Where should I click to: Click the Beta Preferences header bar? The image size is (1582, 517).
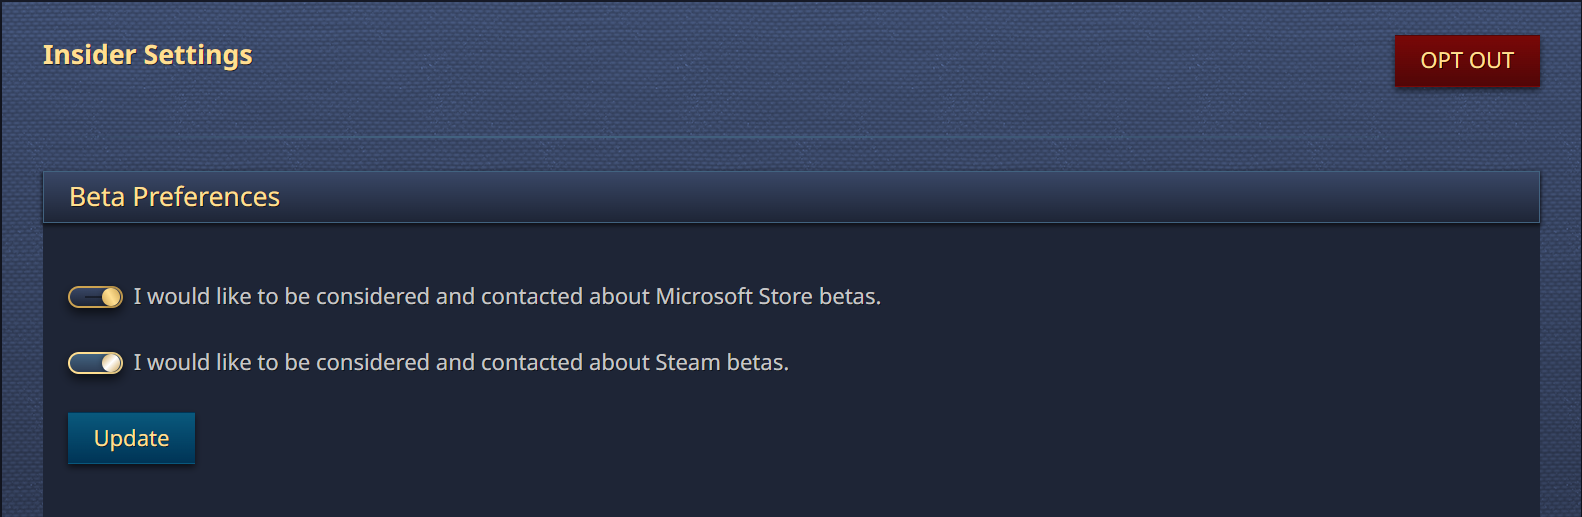[791, 197]
